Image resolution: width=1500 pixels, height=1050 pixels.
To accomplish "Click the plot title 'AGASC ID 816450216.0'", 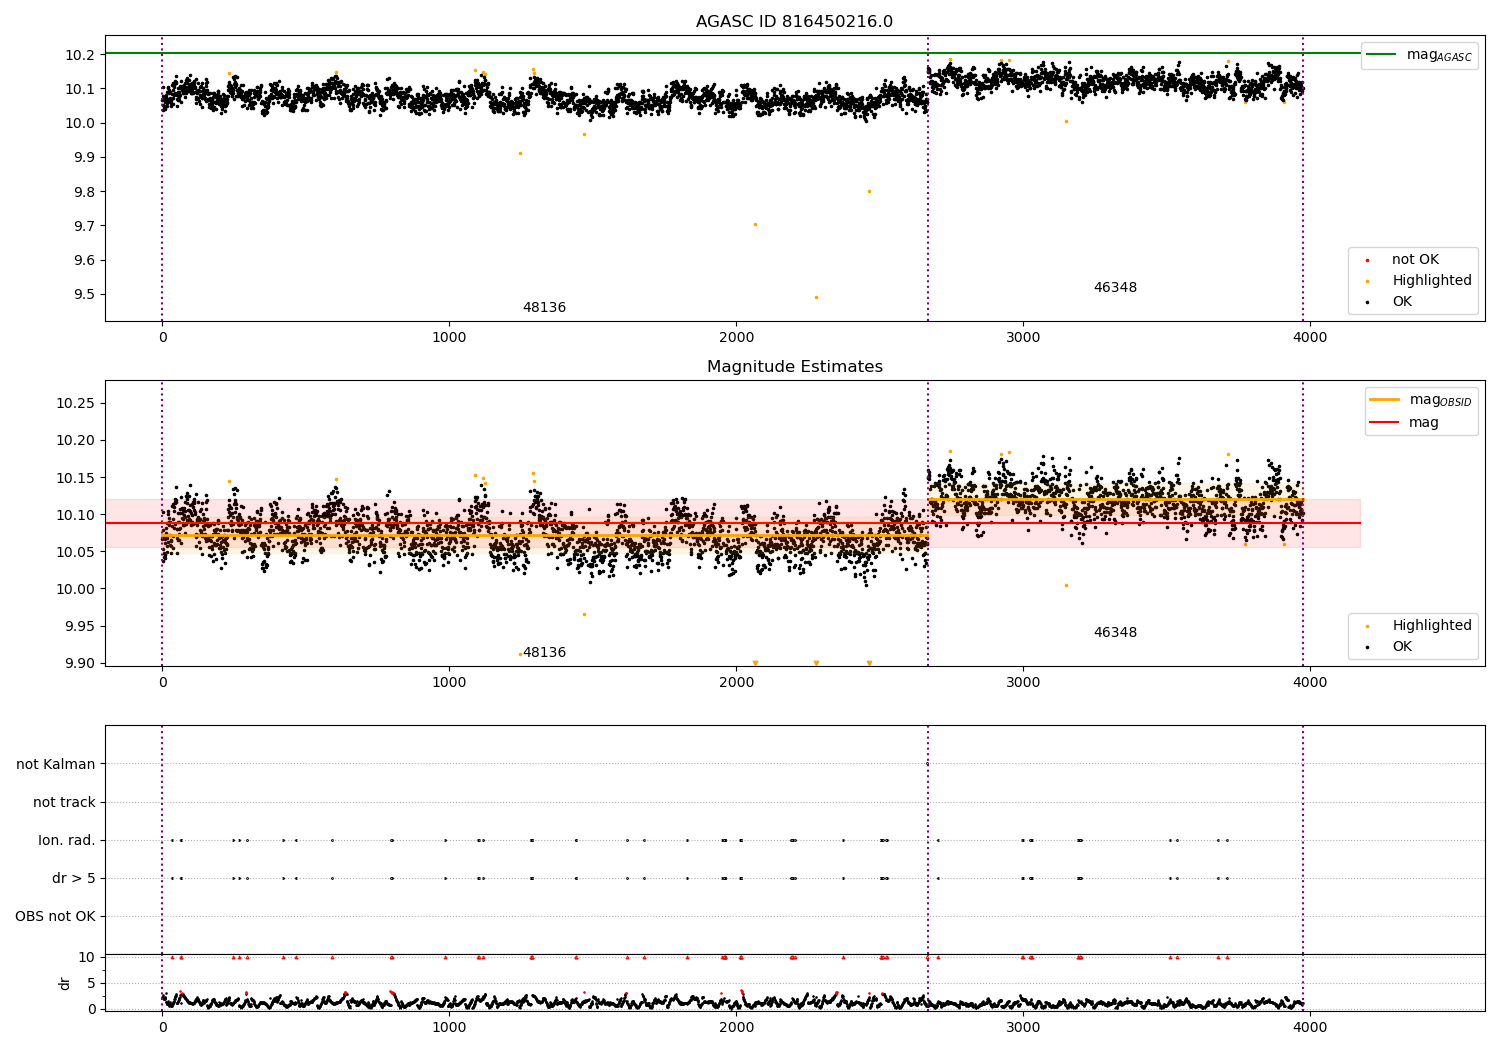I will tap(794, 22).
